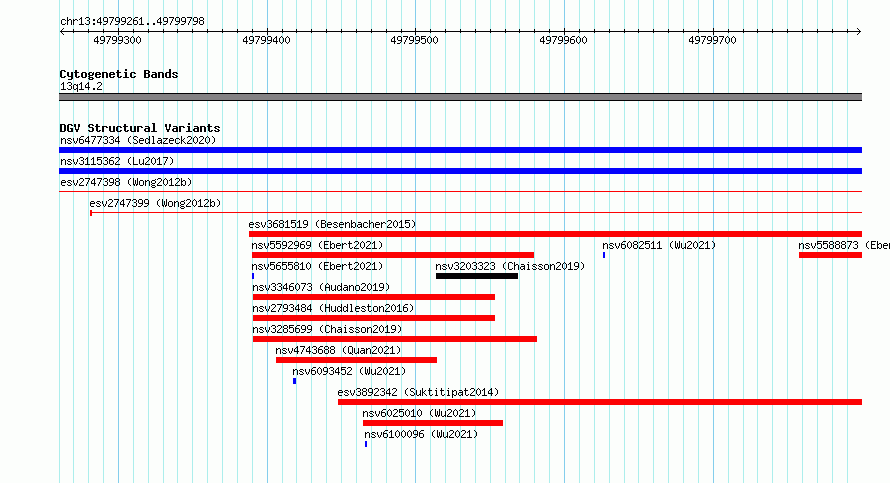Select the blue nsv3115362 variant bar
The width and height of the screenshot is (890, 483).
click(460, 171)
